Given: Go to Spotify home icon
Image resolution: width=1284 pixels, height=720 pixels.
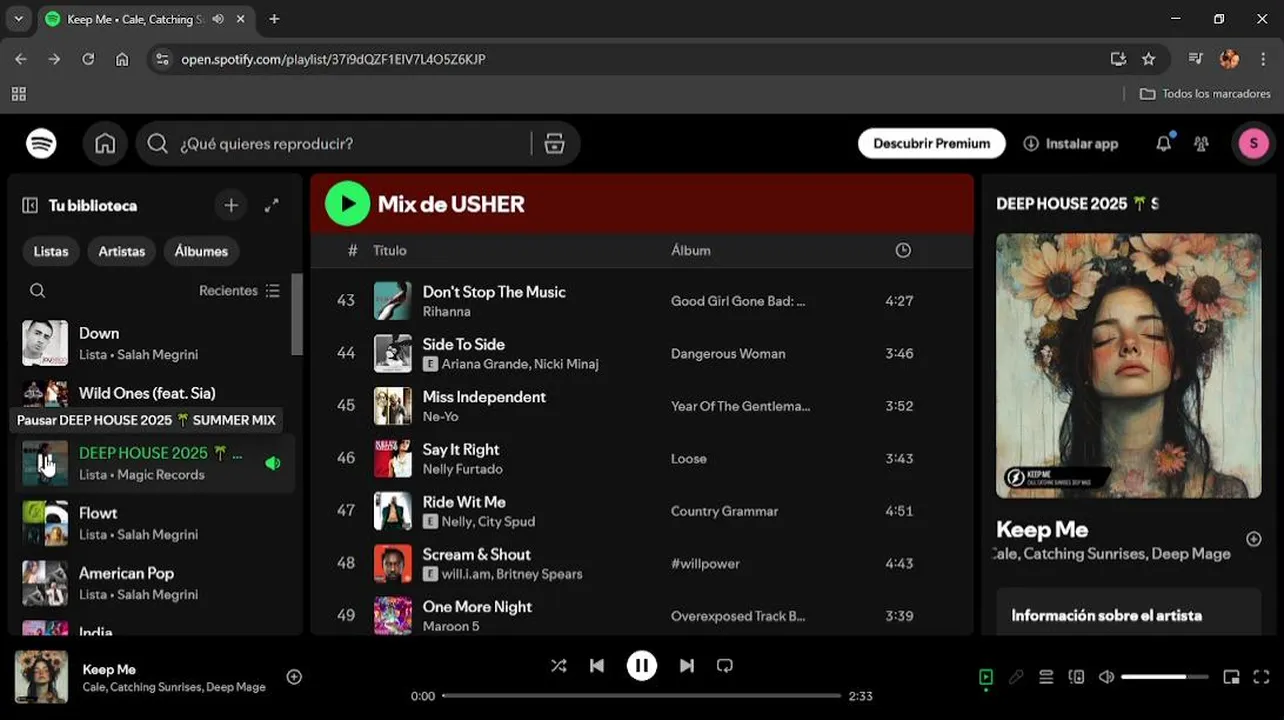Looking at the screenshot, I should (x=105, y=144).
